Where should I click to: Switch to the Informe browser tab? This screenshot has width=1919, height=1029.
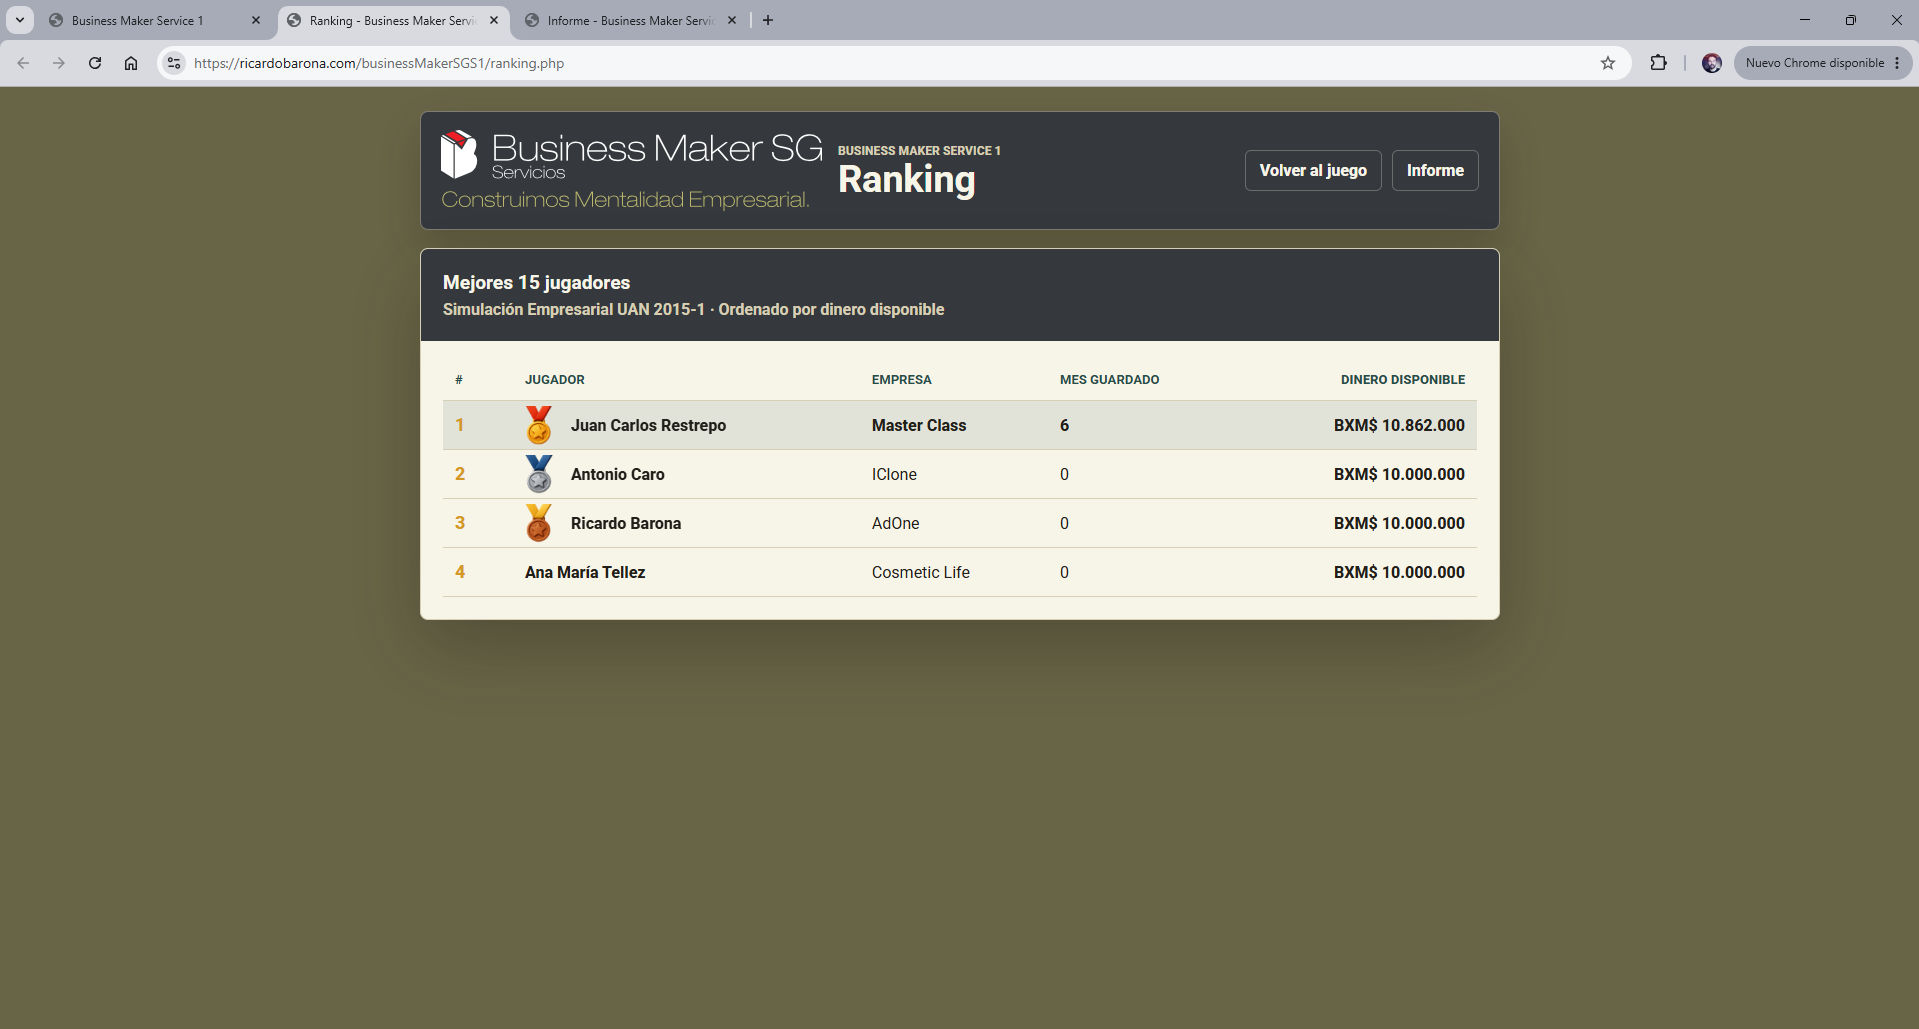coord(630,20)
